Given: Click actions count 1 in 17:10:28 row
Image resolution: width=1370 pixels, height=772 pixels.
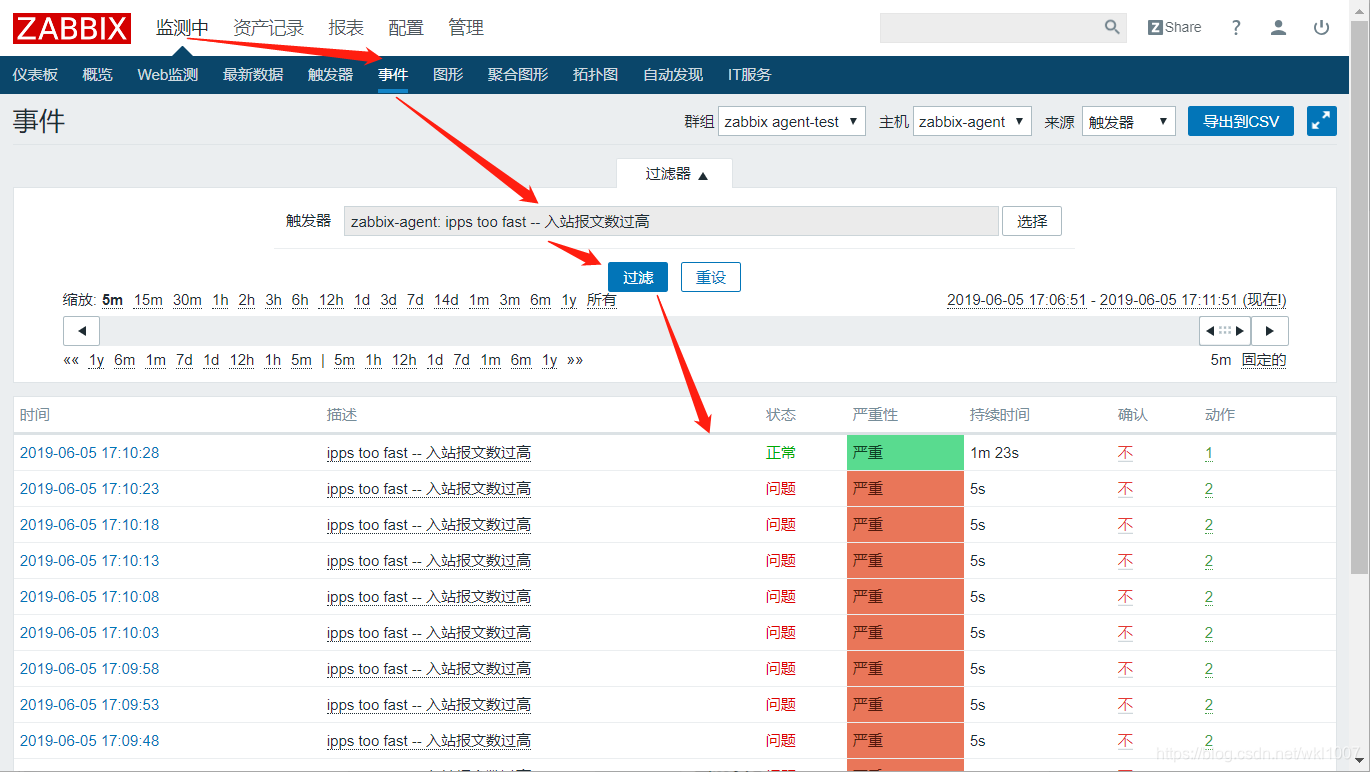Looking at the screenshot, I should coord(1209,453).
